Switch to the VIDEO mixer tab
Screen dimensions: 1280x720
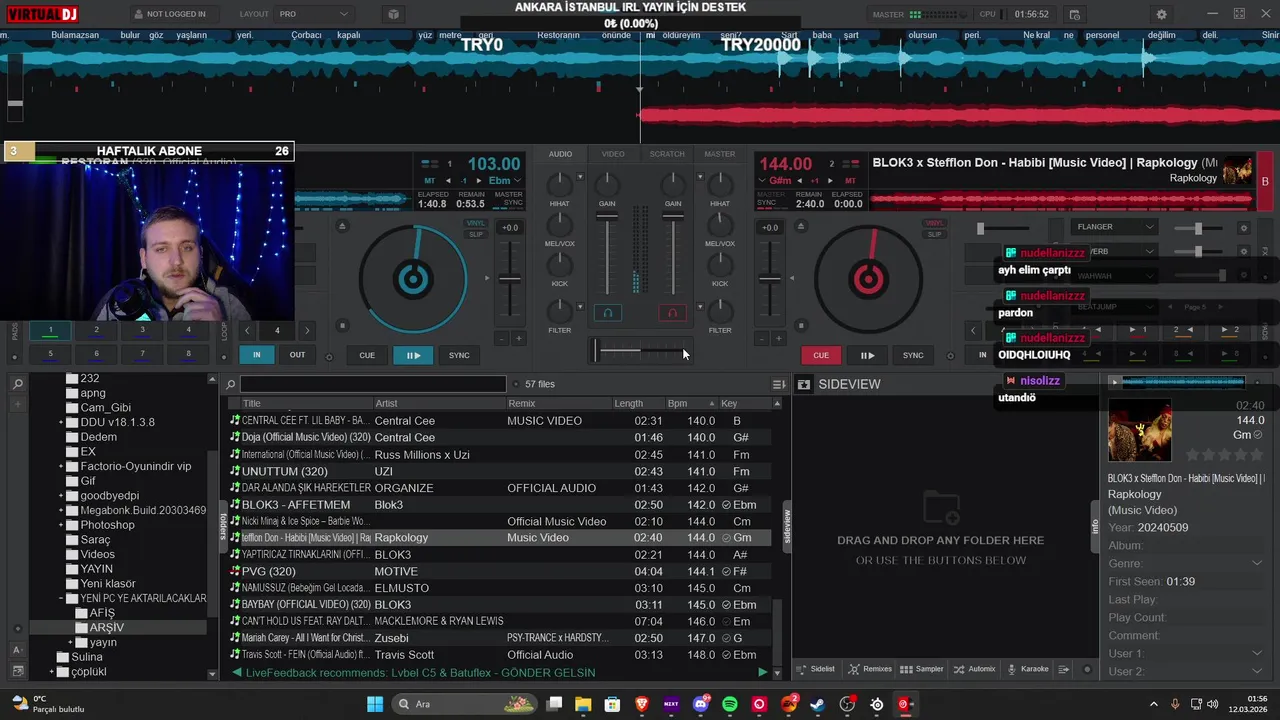[613, 154]
